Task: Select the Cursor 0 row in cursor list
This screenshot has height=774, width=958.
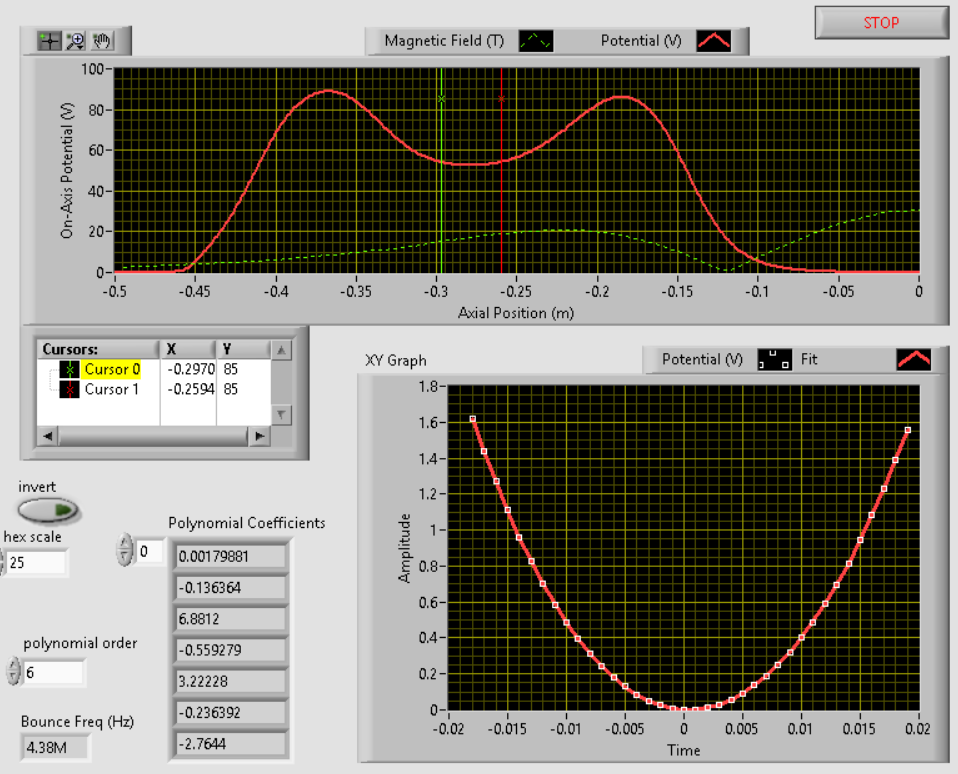Action: [111, 369]
